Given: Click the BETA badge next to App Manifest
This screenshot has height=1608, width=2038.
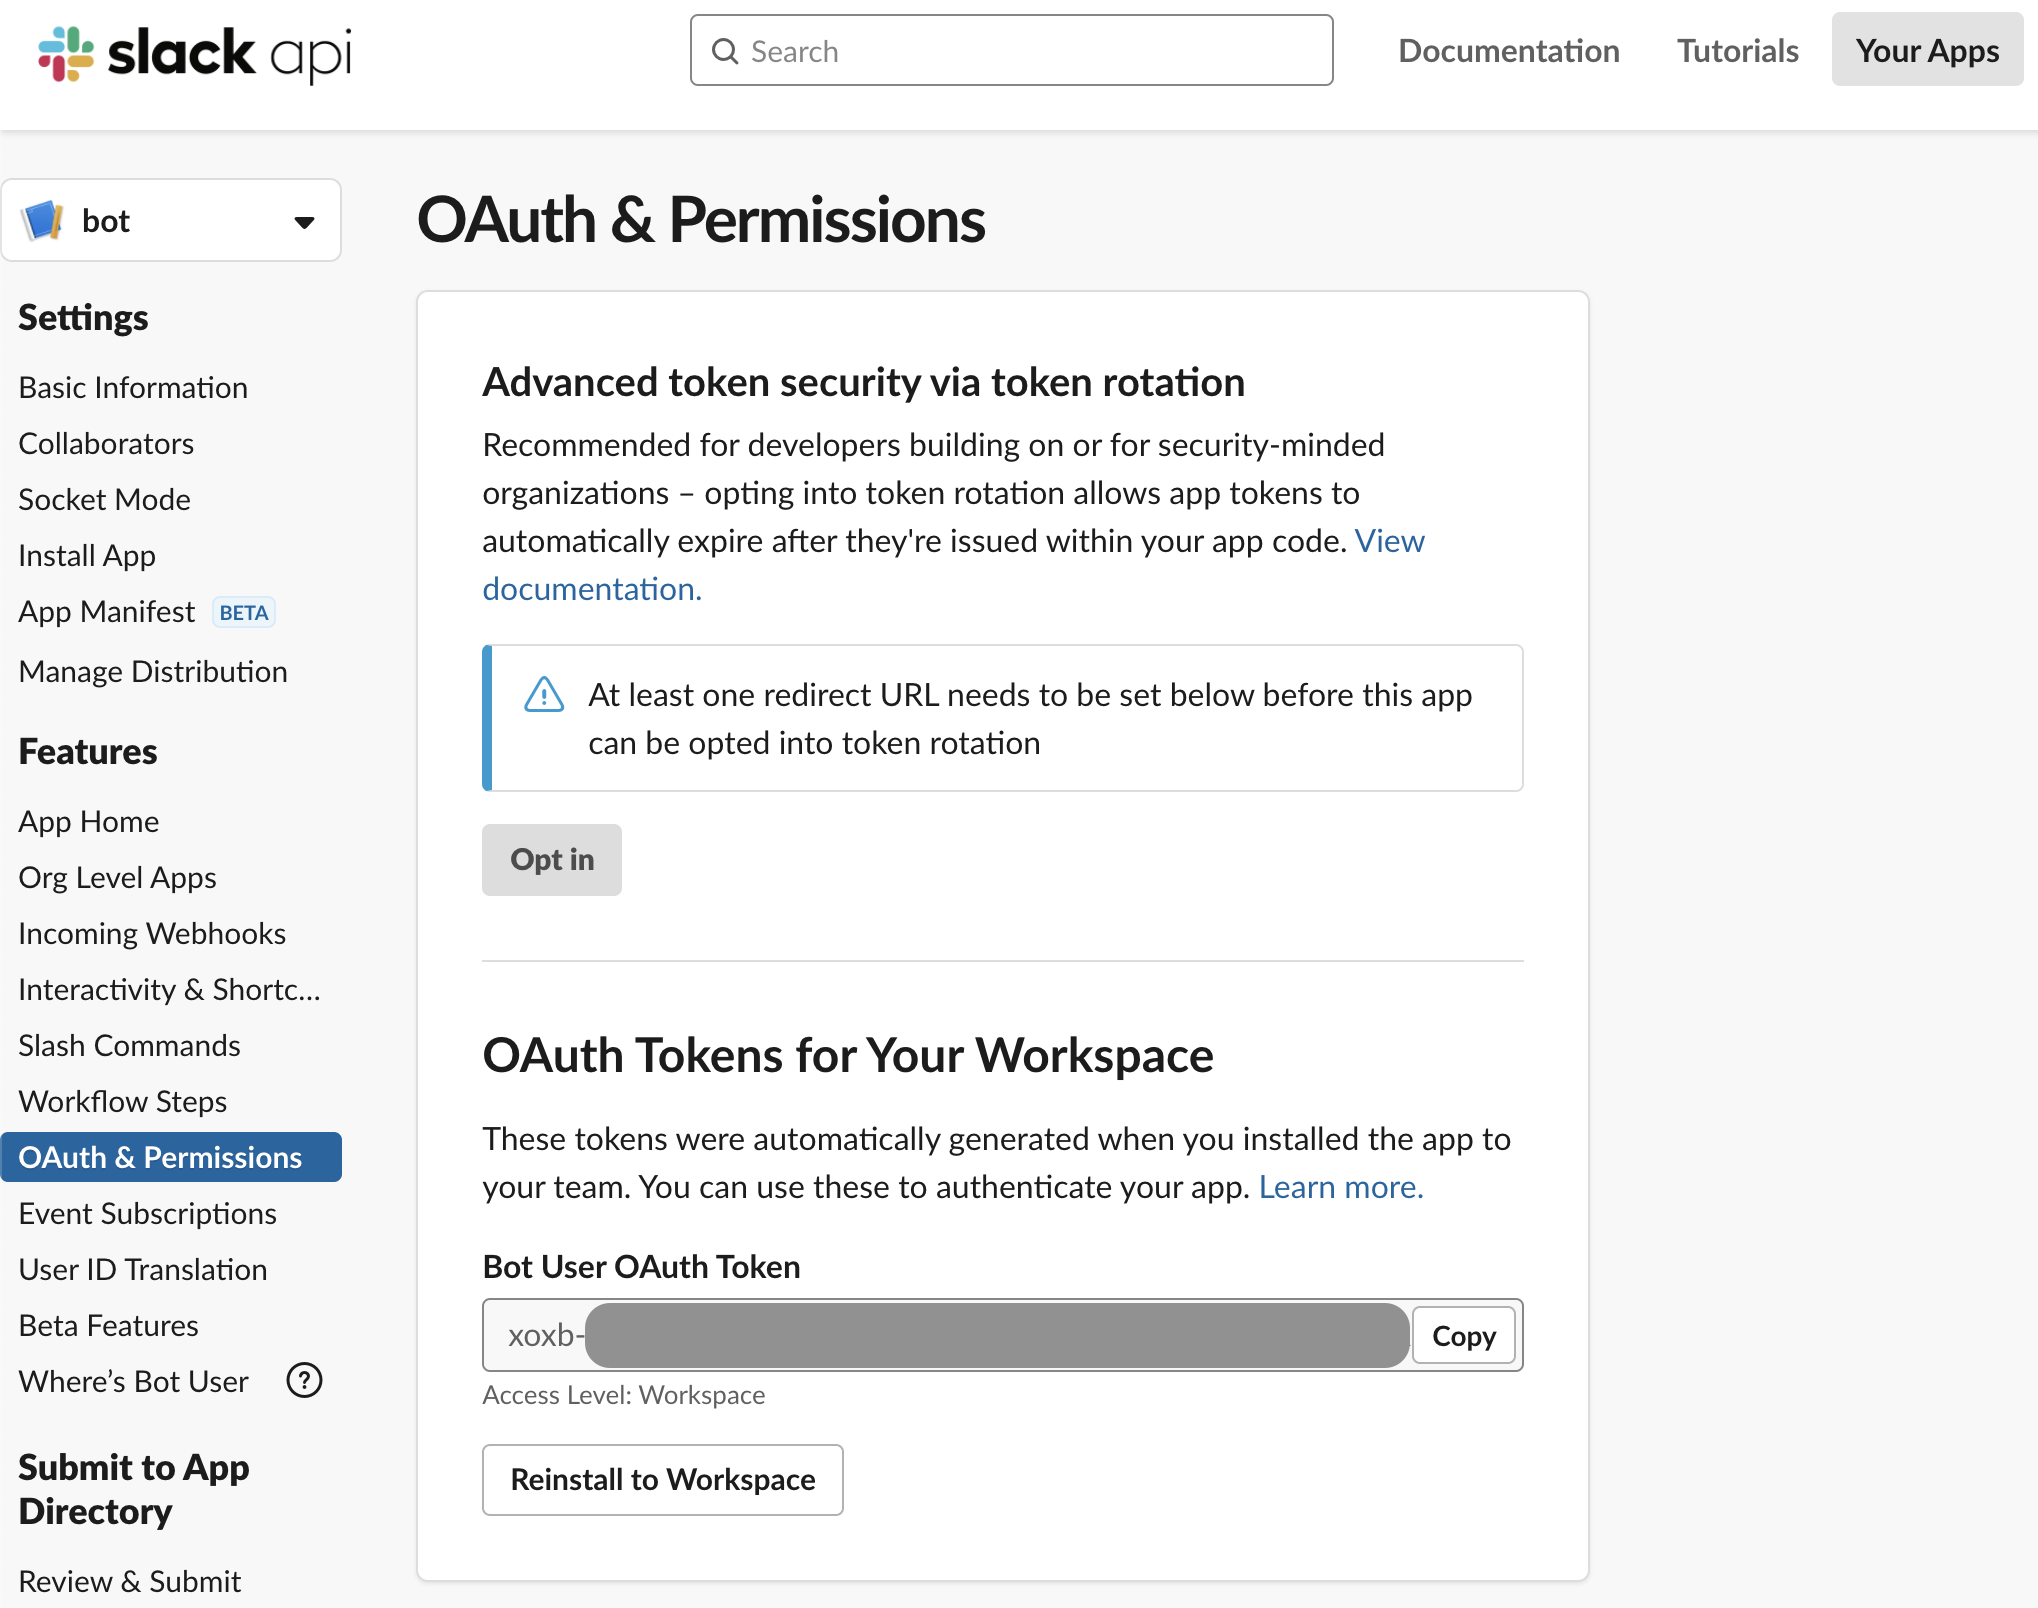Looking at the screenshot, I should pos(244,612).
